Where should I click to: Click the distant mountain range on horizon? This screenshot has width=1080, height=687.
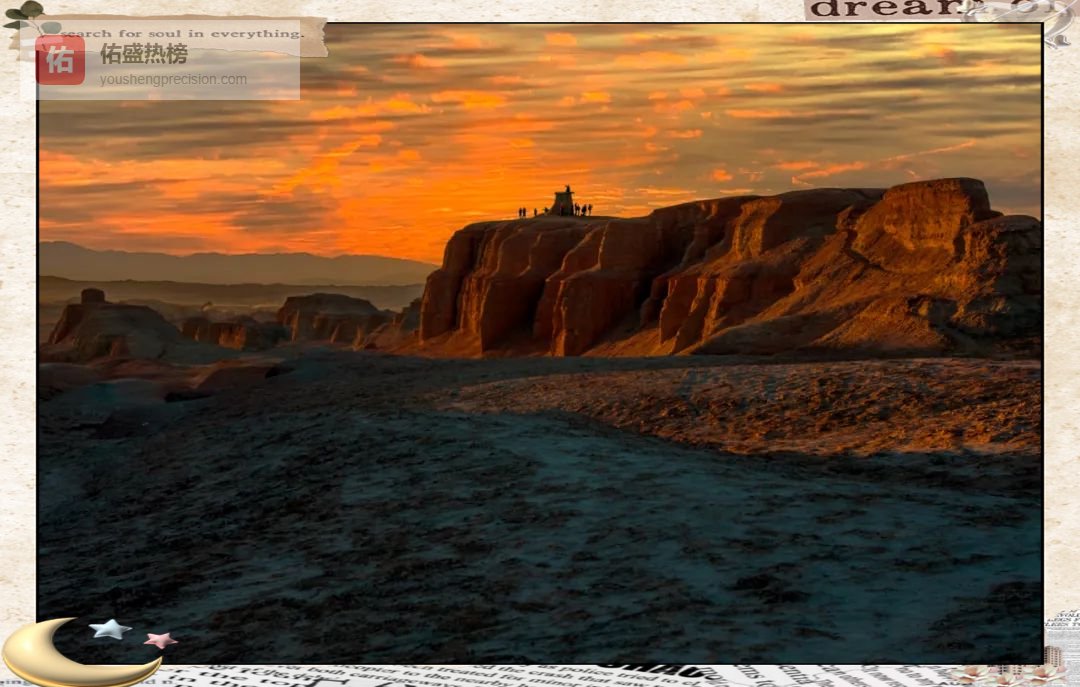(x=230, y=267)
